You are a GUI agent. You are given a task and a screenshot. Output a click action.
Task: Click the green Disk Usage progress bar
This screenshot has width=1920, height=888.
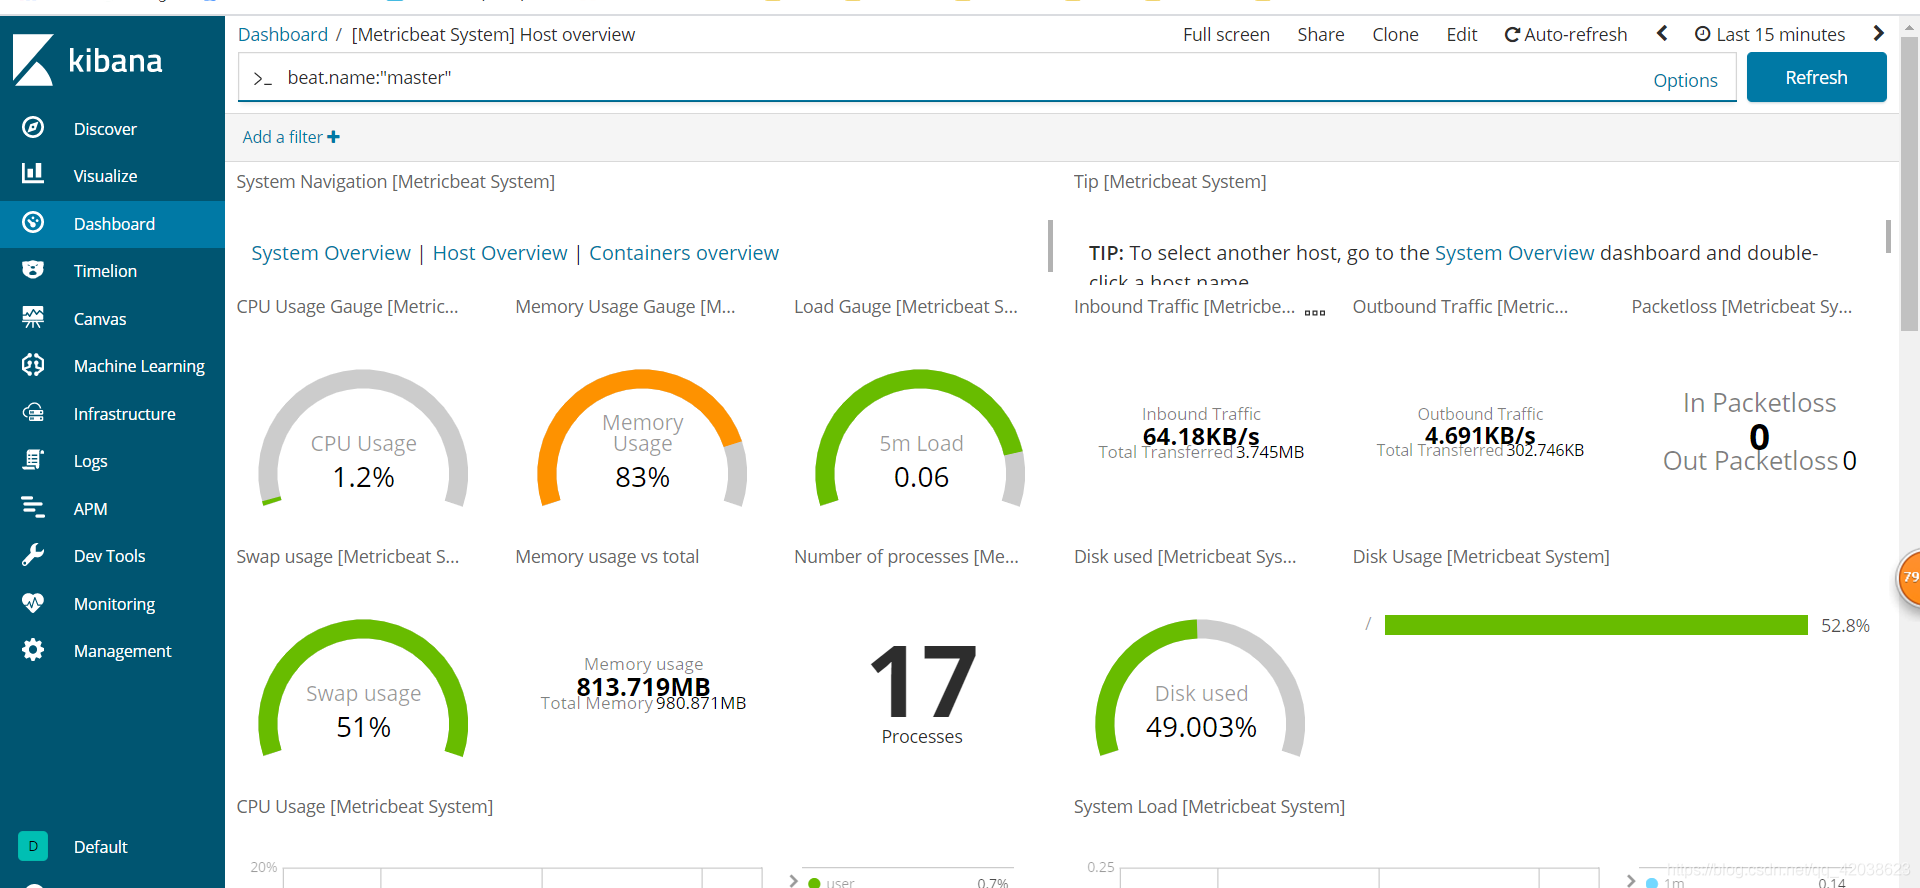point(1596,625)
